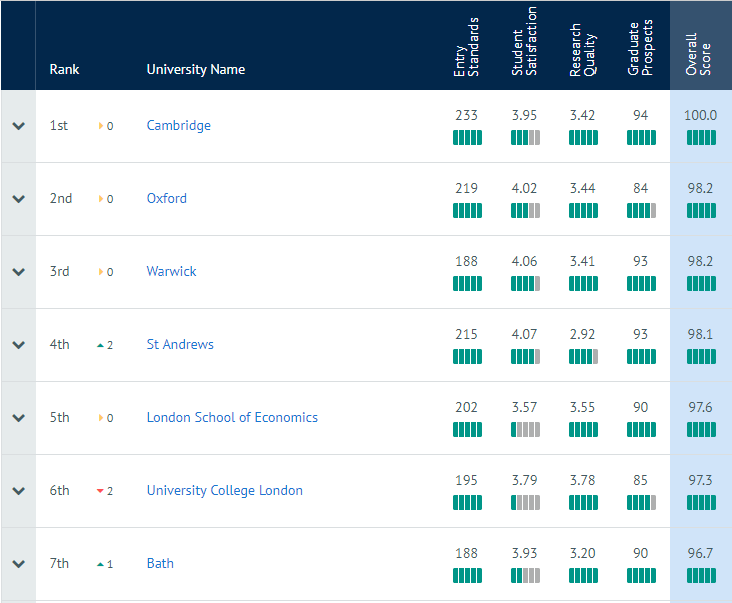Screen dimensions: 732x603
Task: Select Bath's overall score 96.7
Action: click(x=700, y=553)
